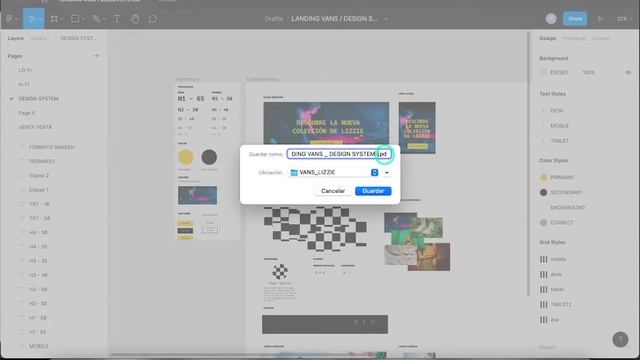Switch to the Inspect tab
The width and height of the screenshot is (640, 360).
pos(601,38)
